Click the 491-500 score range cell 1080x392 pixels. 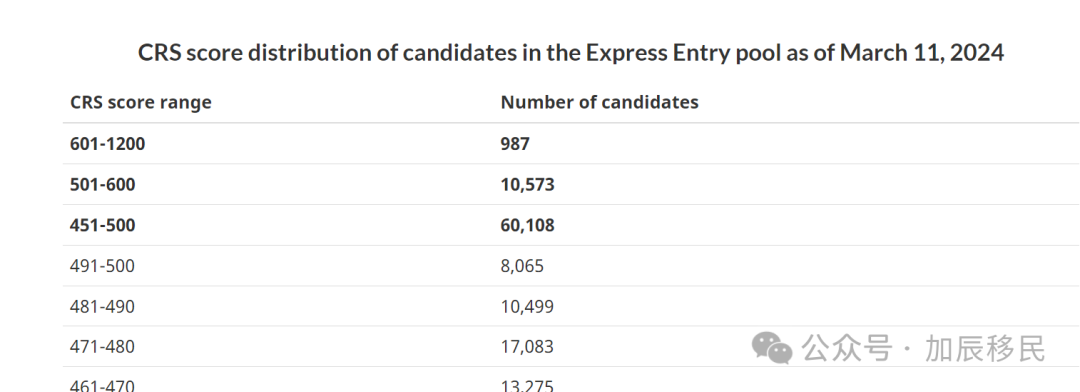click(102, 266)
